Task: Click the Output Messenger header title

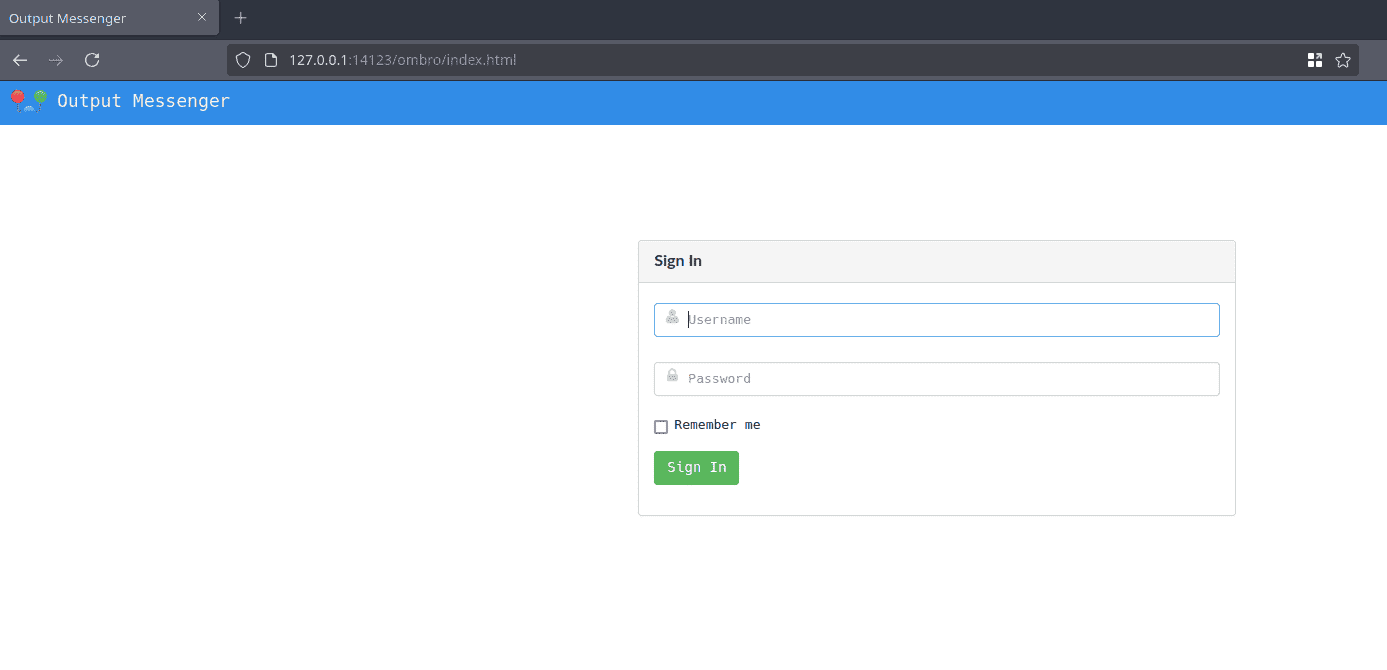Action: (x=143, y=101)
